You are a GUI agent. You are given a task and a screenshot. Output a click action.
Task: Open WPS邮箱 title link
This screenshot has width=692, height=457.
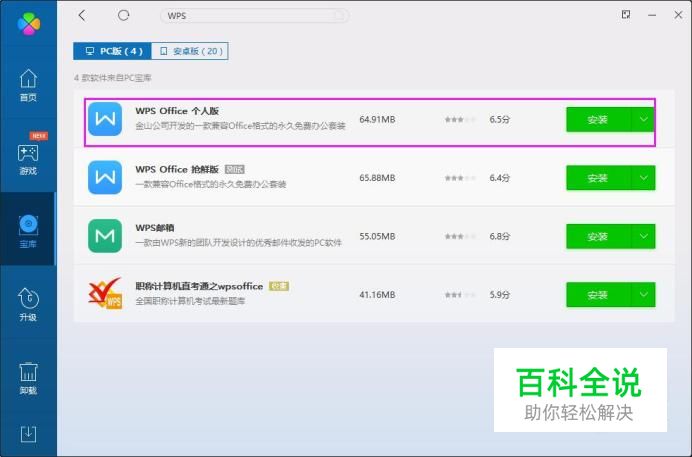coord(154,228)
